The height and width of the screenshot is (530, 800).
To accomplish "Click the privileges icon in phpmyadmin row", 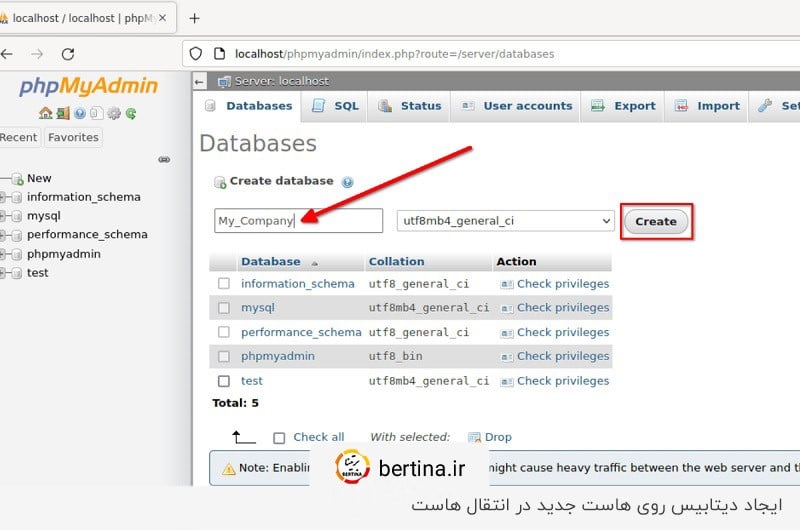I will [507, 357].
